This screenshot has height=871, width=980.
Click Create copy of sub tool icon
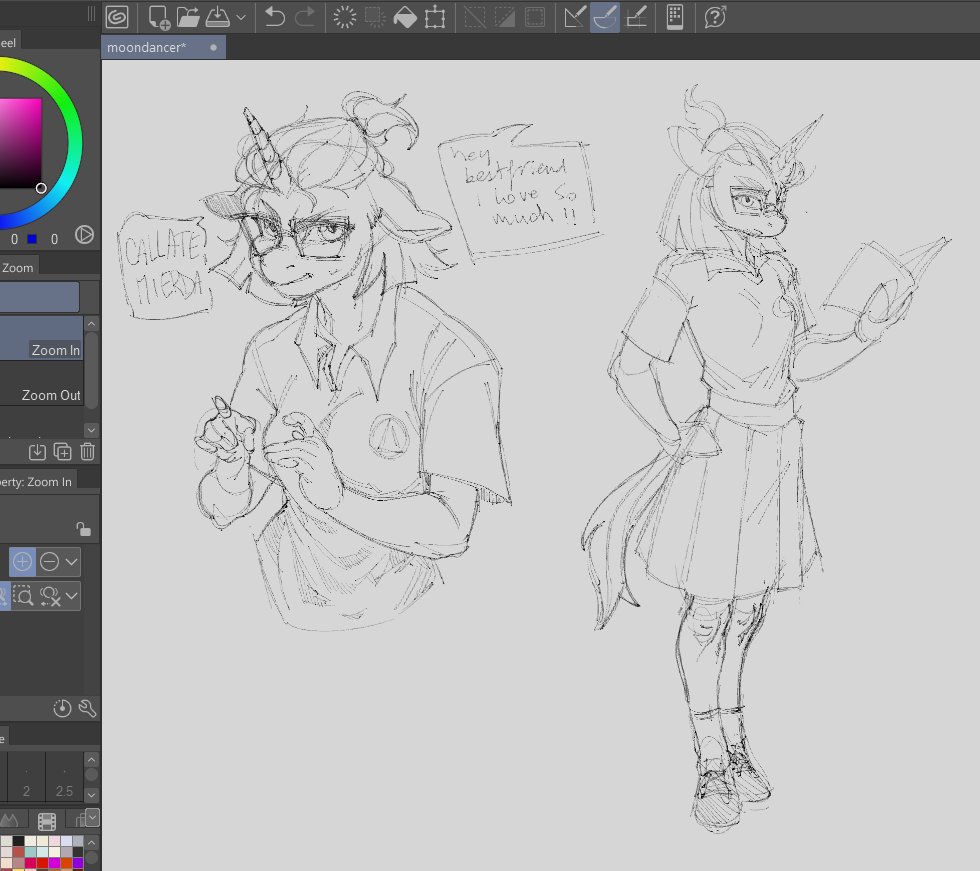pos(62,451)
